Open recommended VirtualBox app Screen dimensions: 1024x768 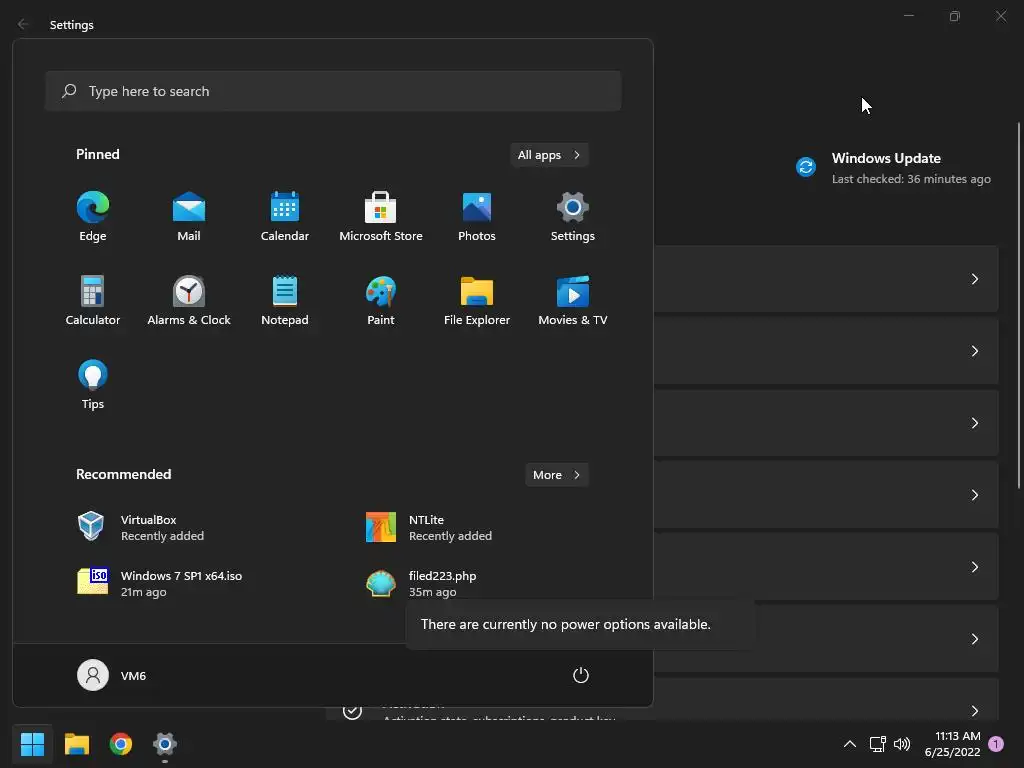[141, 527]
